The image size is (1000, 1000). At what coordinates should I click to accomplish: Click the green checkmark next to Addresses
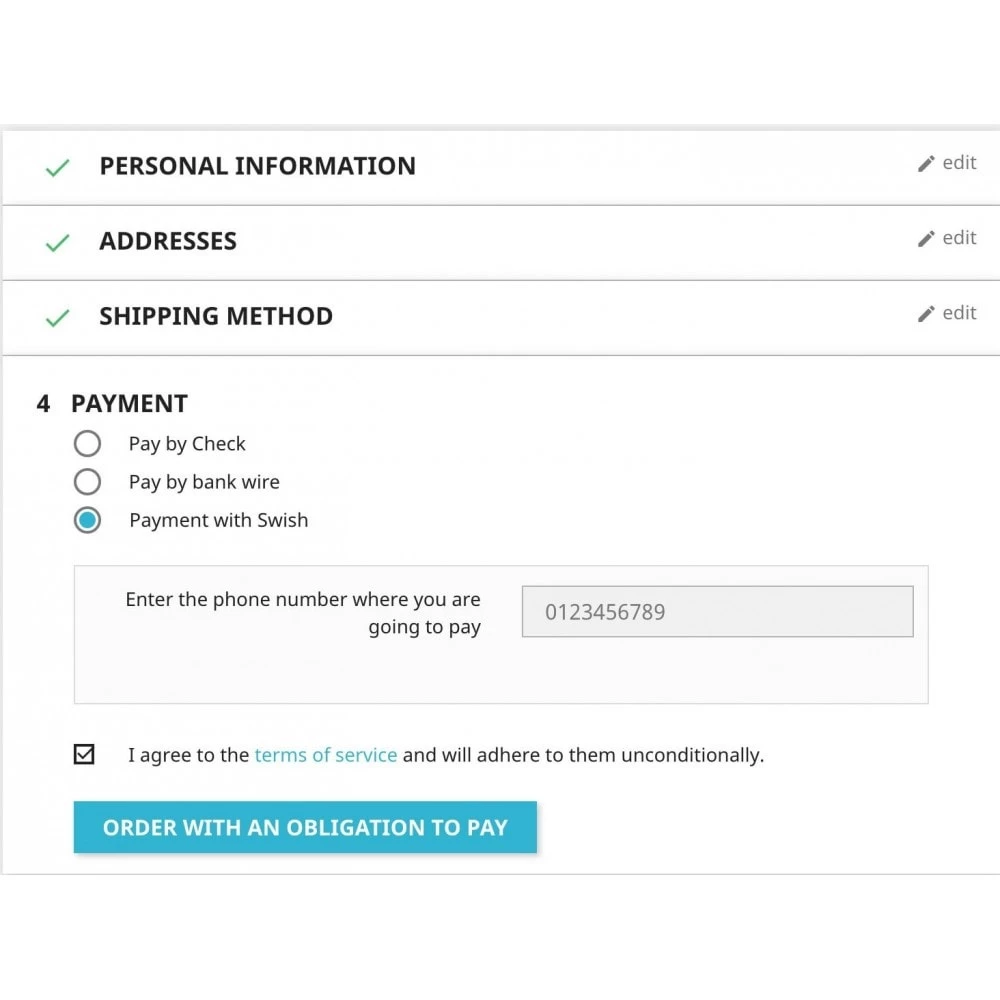(57, 242)
